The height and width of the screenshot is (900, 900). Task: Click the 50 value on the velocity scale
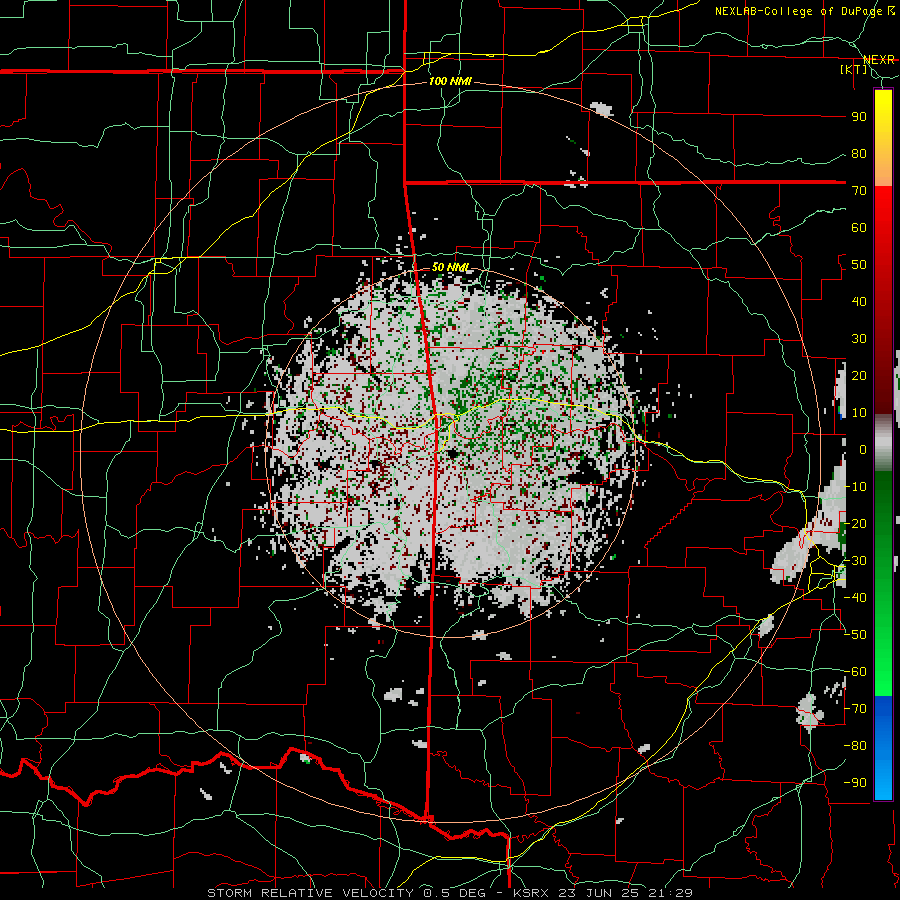[x=859, y=265]
